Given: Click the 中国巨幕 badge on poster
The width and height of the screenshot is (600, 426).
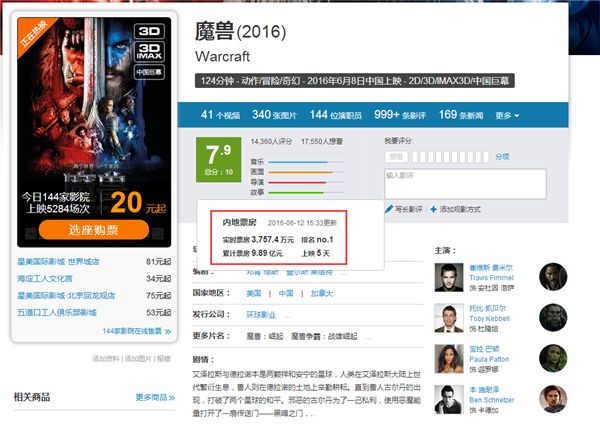Looking at the screenshot, I should (x=150, y=72).
